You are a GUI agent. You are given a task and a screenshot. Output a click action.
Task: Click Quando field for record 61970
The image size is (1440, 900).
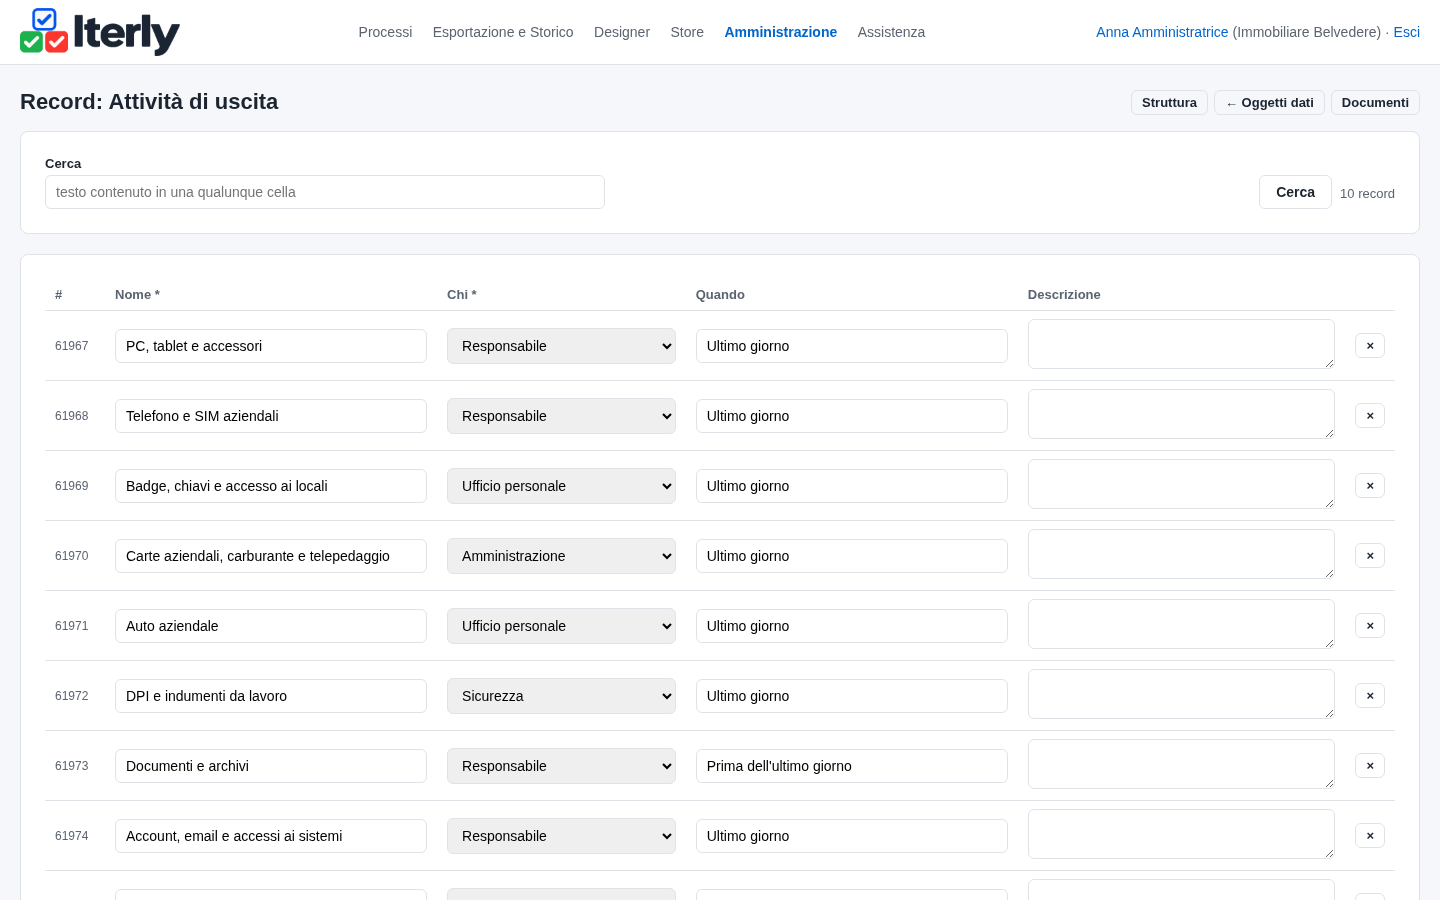(x=852, y=556)
